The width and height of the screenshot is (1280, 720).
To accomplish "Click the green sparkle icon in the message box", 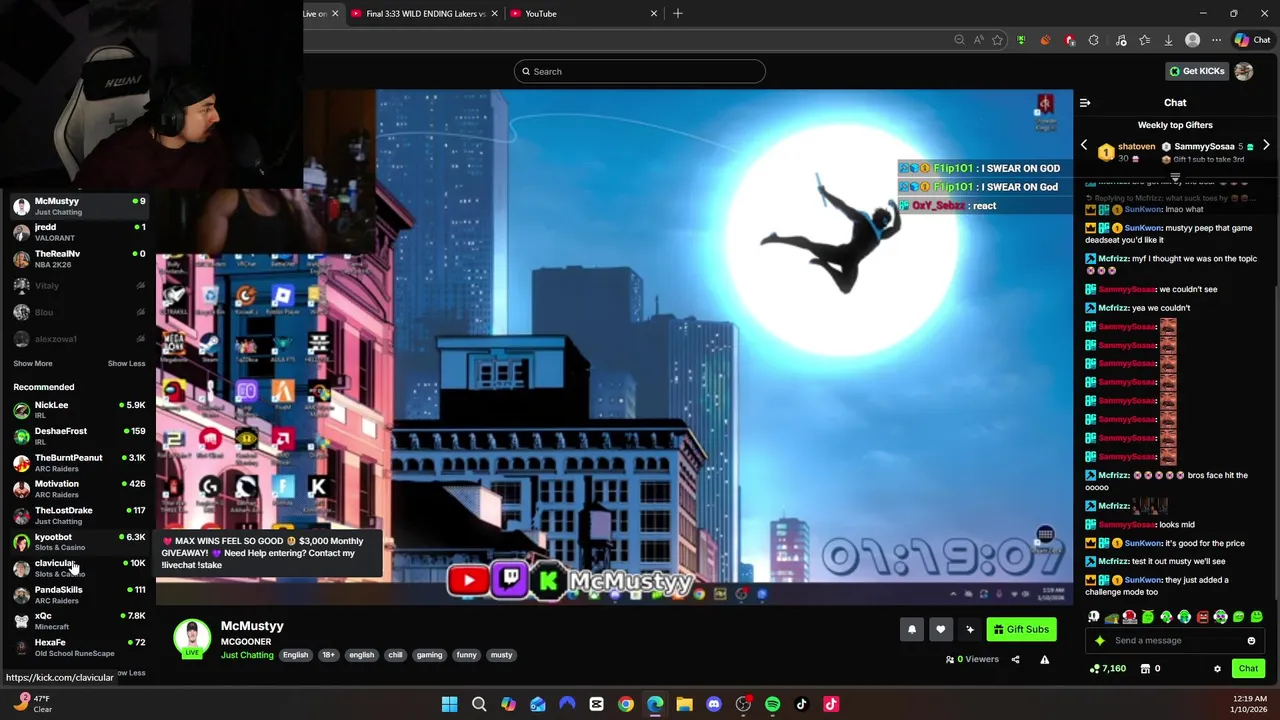I will [1100, 641].
